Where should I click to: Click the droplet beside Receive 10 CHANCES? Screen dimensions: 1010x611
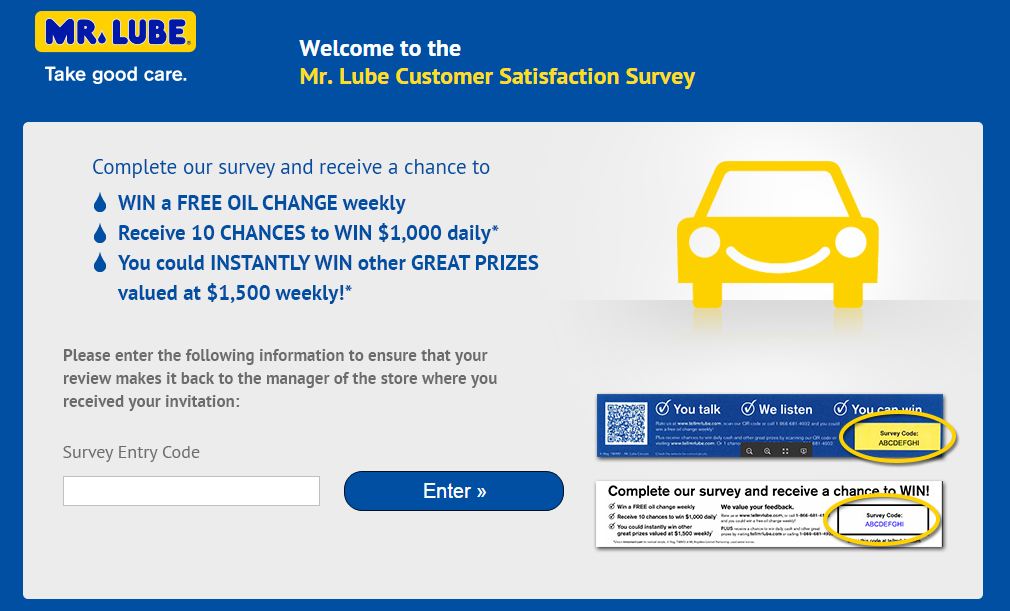(x=100, y=233)
